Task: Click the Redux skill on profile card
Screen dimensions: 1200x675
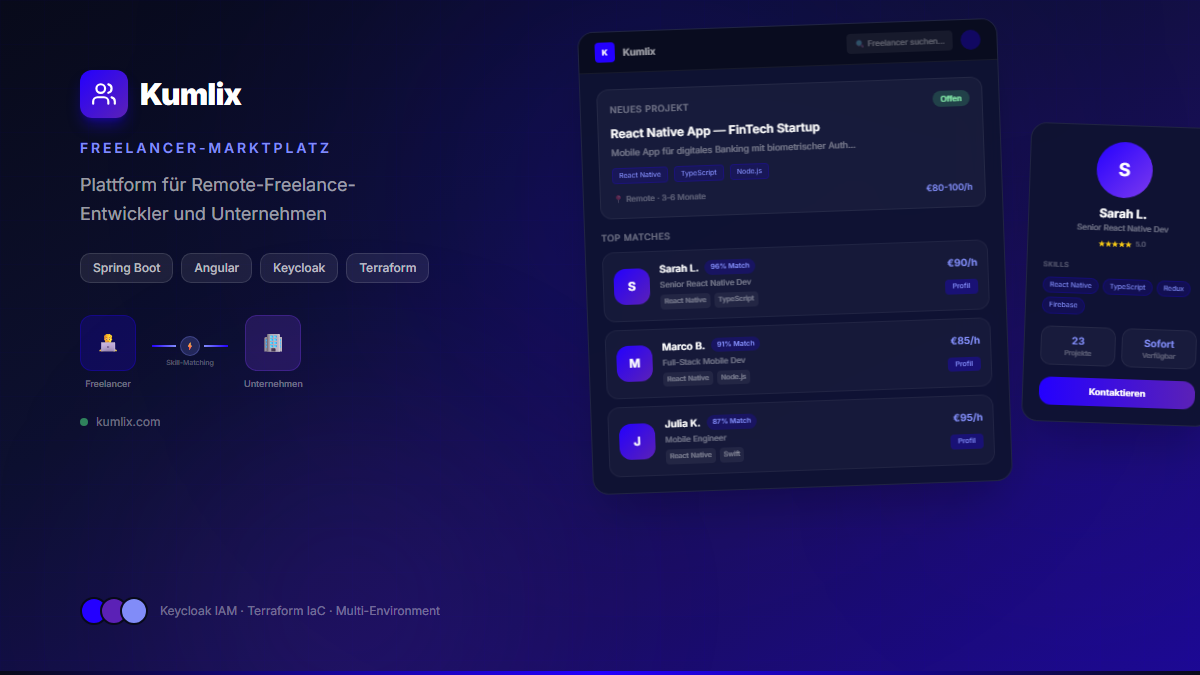Action: click(x=1173, y=288)
